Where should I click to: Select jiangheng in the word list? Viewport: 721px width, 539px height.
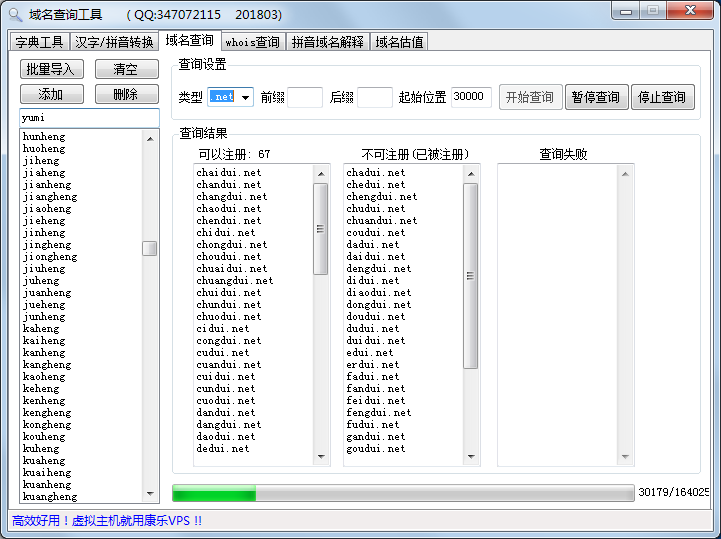(x=49, y=197)
